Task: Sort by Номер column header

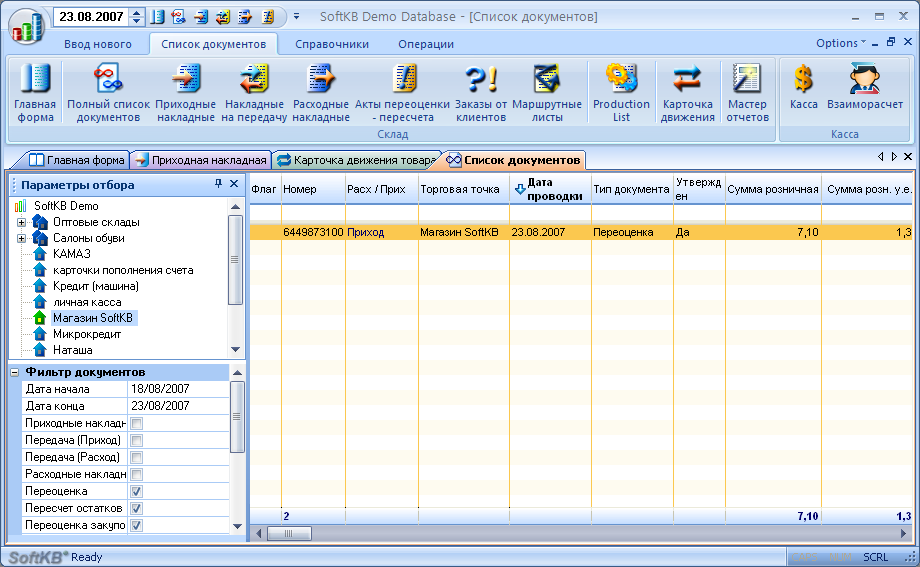Action: (x=313, y=189)
